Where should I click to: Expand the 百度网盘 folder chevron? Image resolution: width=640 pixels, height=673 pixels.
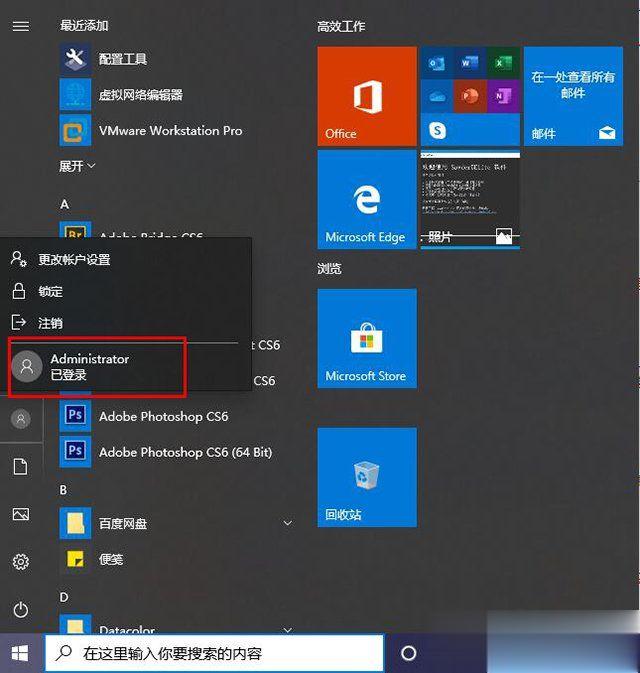[x=288, y=523]
